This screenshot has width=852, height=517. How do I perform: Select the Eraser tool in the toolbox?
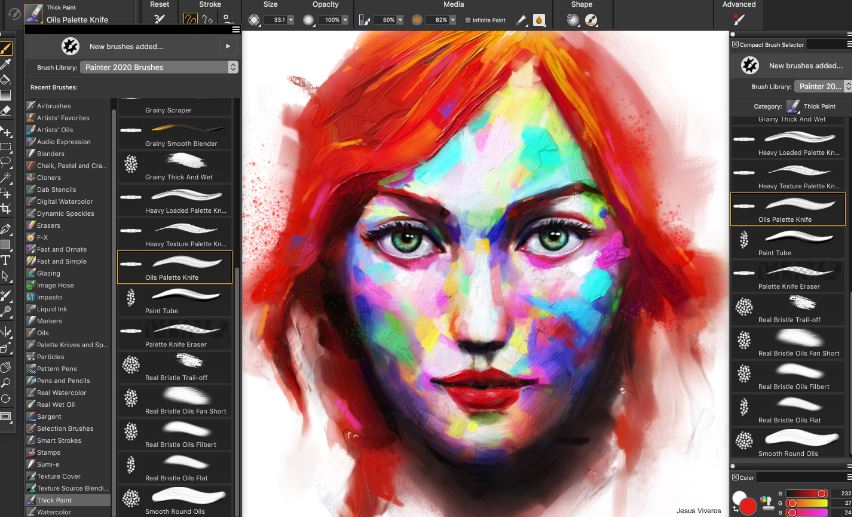pyautogui.click(x=6, y=110)
